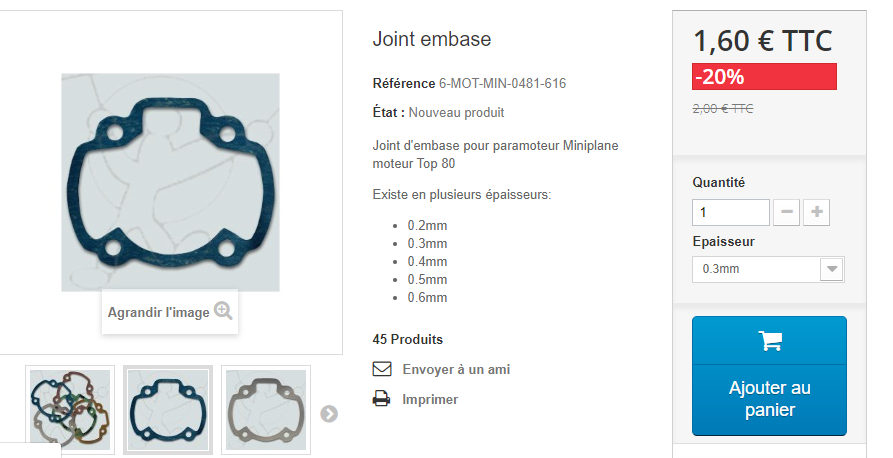Click the printer icon

click(x=382, y=399)
